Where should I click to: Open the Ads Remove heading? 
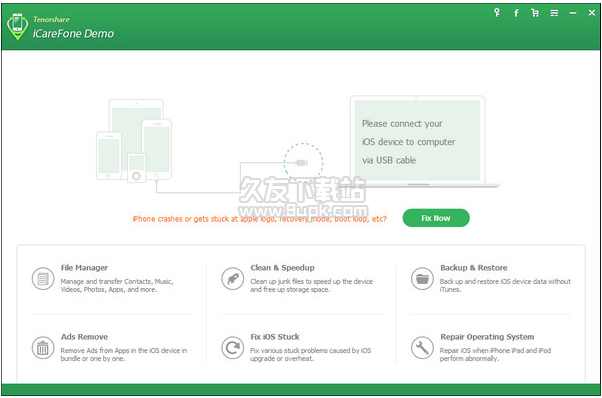(x=84, y=337)
